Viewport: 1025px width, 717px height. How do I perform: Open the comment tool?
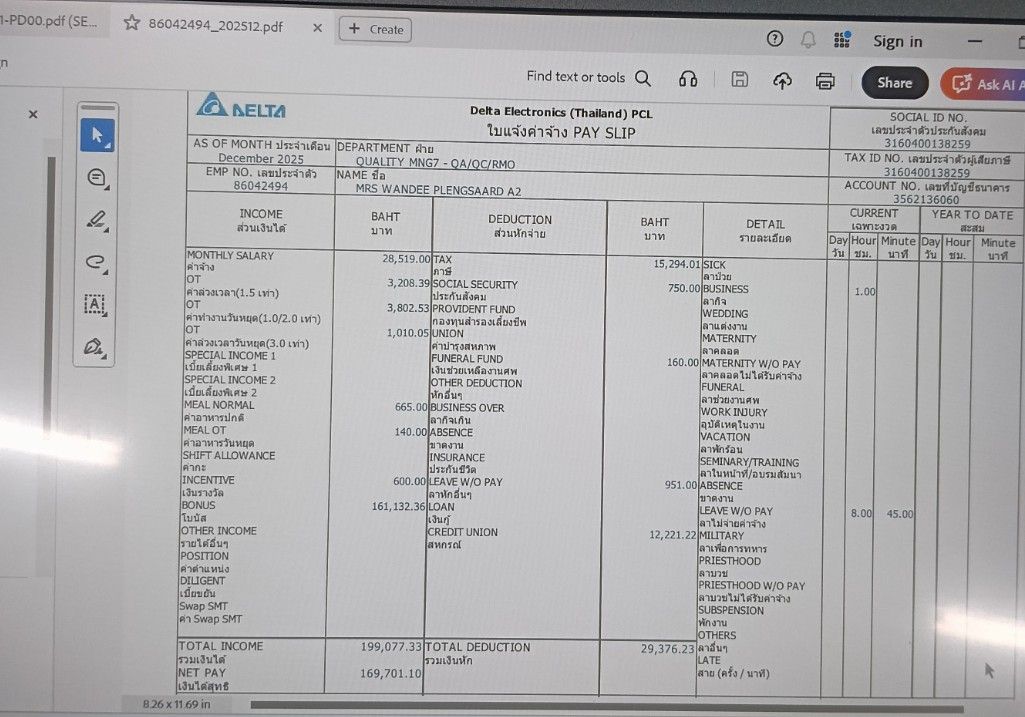point(97,178)
